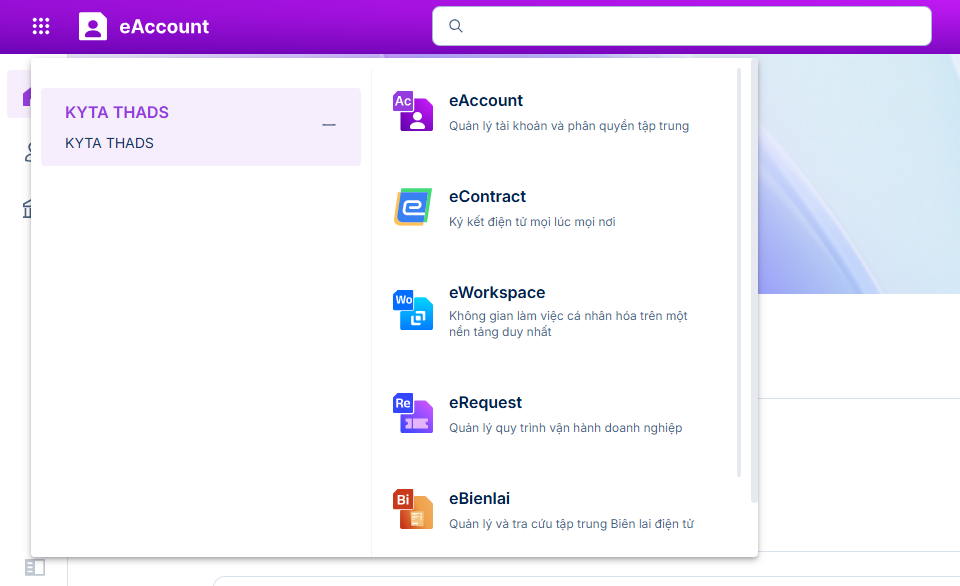Launch the eWorkspace app title
Screen dimensions: 960x586
(497, 293)
